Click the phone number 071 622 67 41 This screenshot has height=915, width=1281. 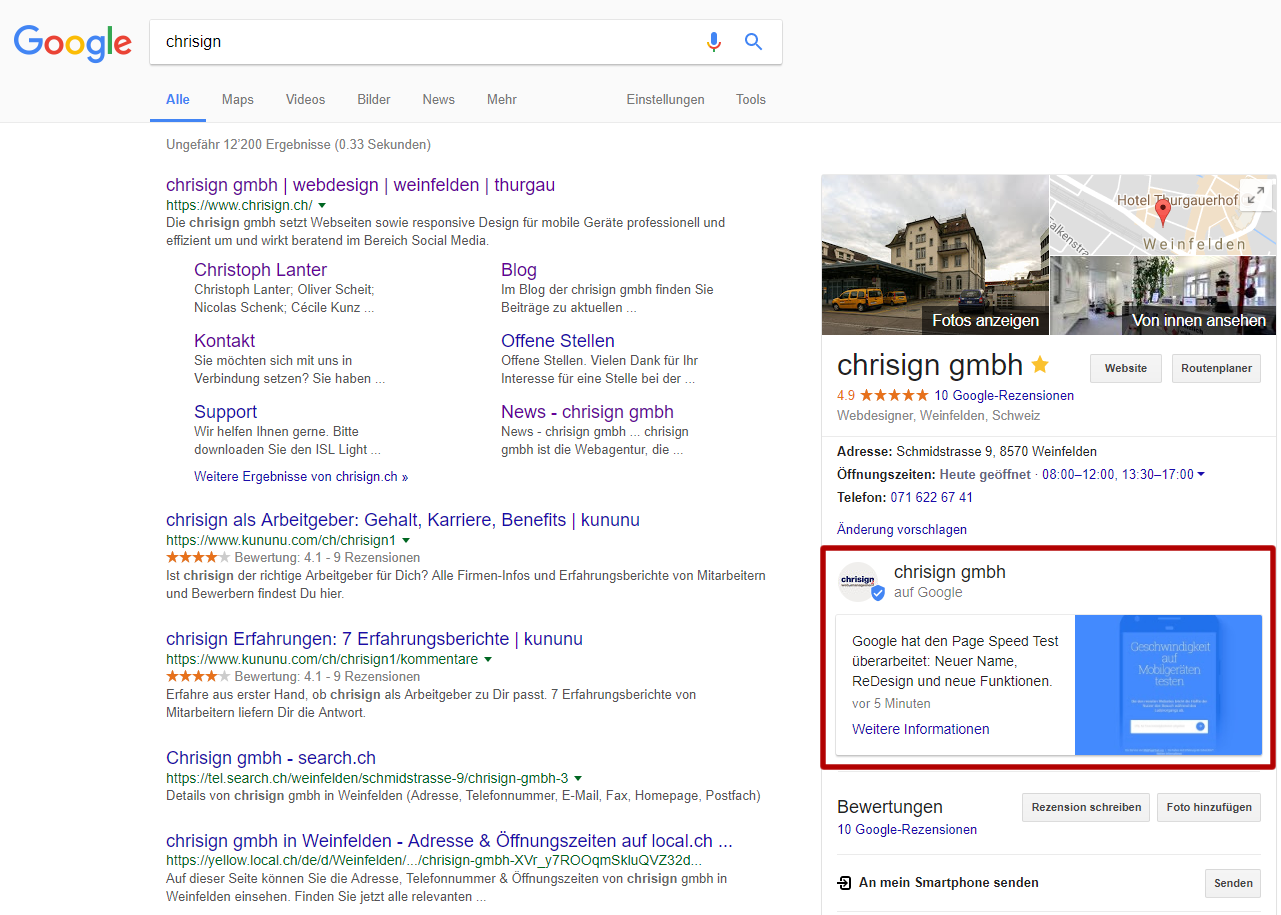[933, 497]
